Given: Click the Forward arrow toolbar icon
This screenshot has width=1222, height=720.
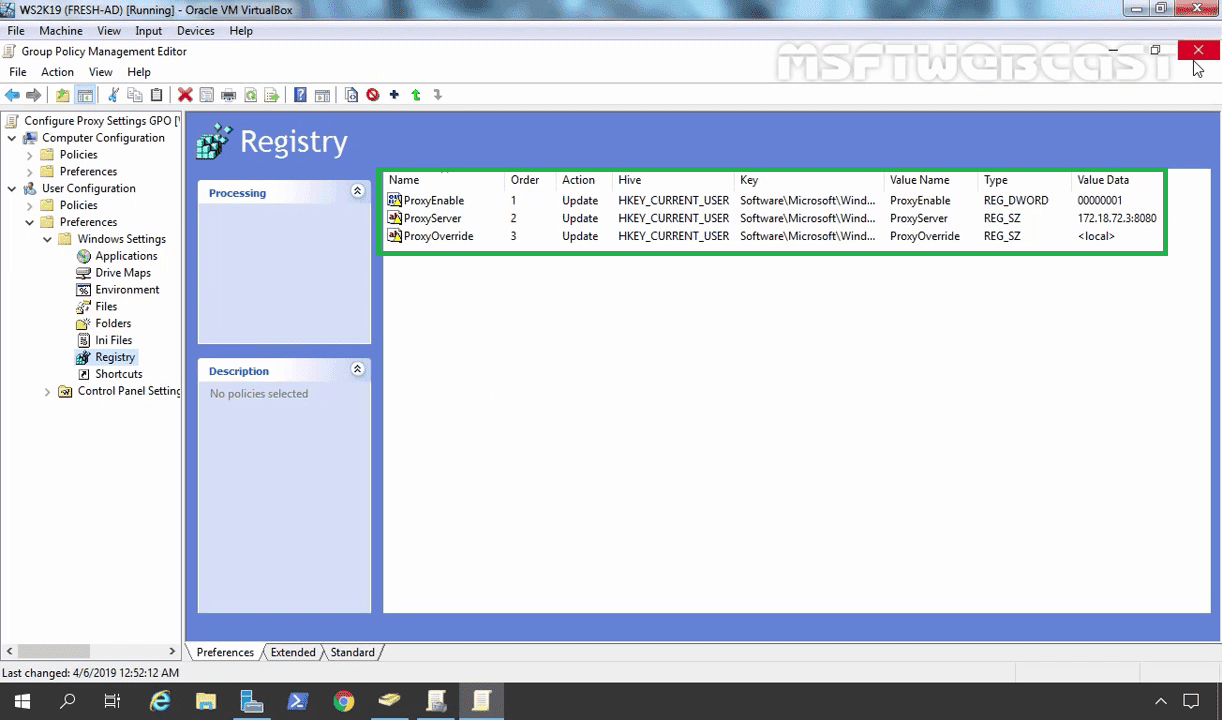Looking at the screenshot, I should (x=33, y=95).
